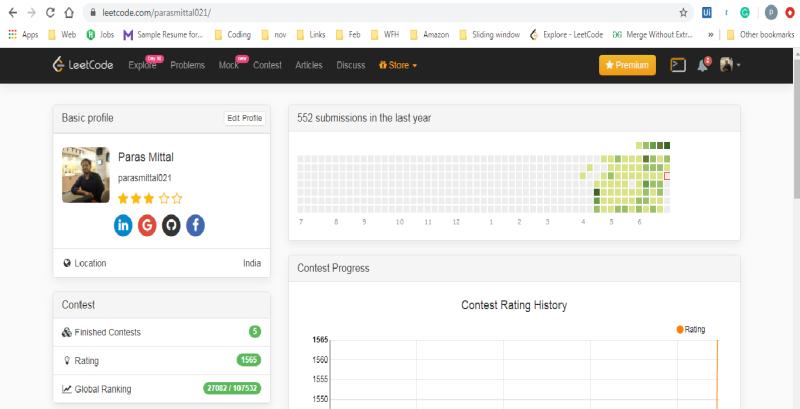Open the Discuss nav item
Screen dimensions: 800x409
[351, 65]
